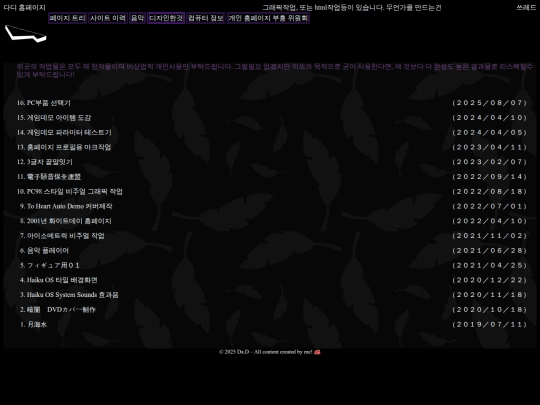Click the date (2021/04/25)
Image resolution: width=540 pixels, height=405 pixels.
pos(489,266)
